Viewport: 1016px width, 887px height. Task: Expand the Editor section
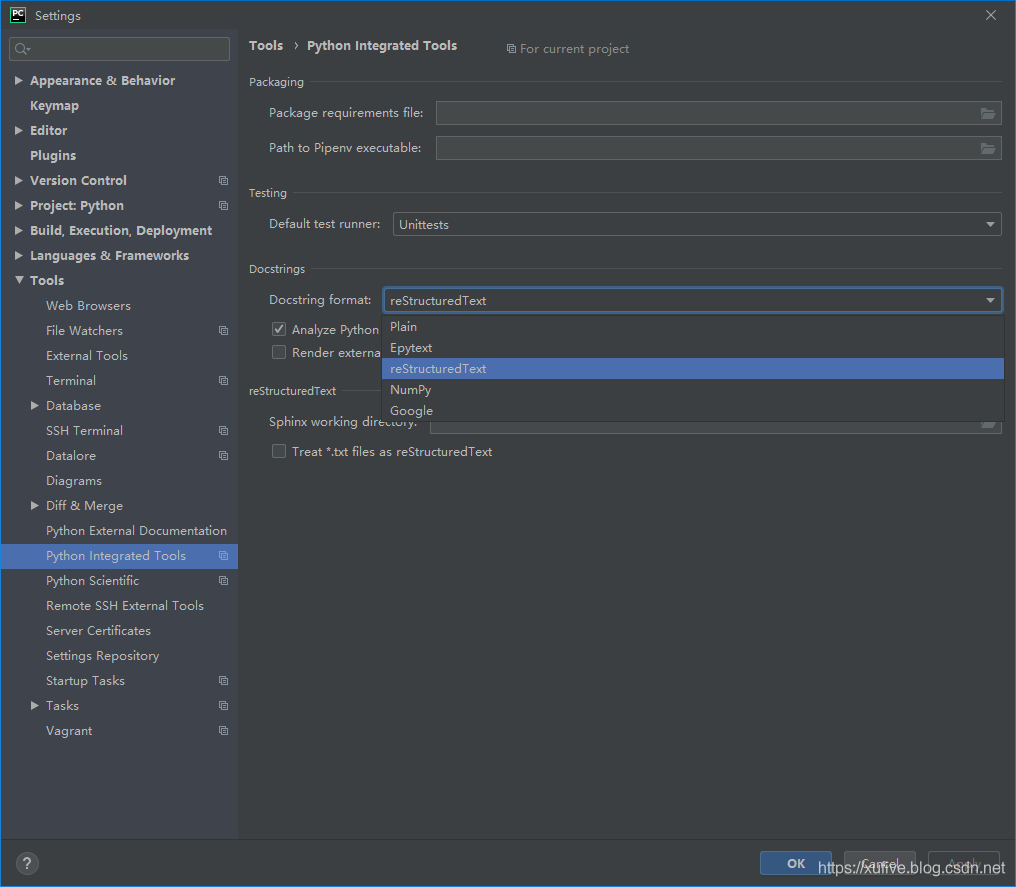click(19, 130)
